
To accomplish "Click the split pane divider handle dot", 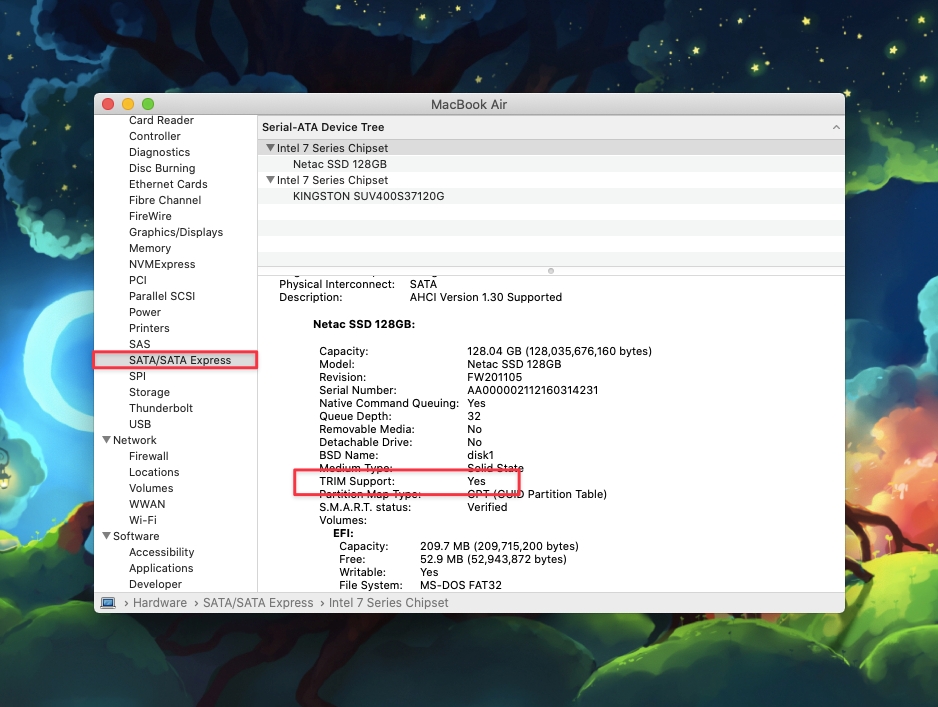I will coord(551,270).
